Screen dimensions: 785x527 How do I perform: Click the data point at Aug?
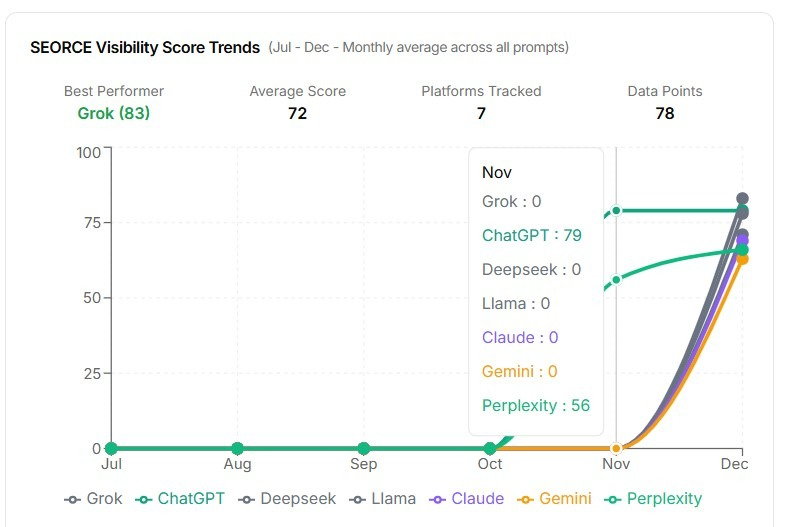pyautogui.click(x=237, y=448)
